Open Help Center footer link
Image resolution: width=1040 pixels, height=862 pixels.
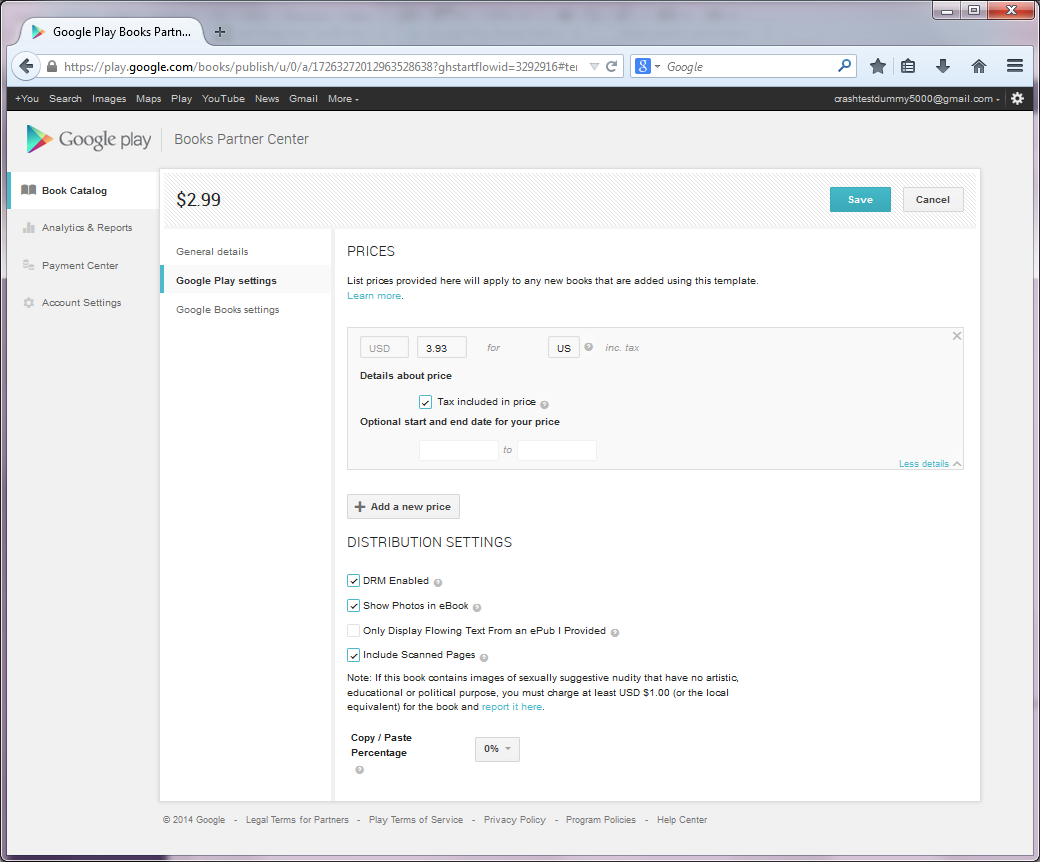(682, 820)
